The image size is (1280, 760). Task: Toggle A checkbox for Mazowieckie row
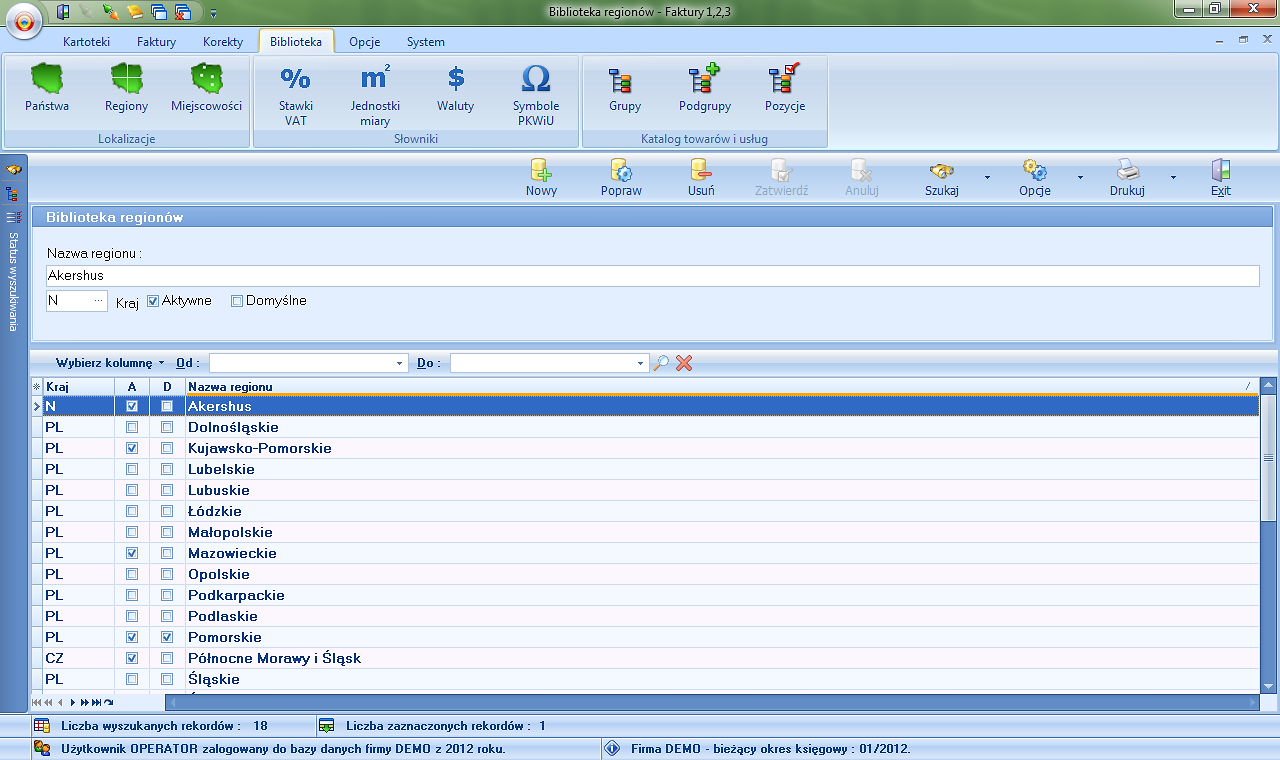[132, 554]
